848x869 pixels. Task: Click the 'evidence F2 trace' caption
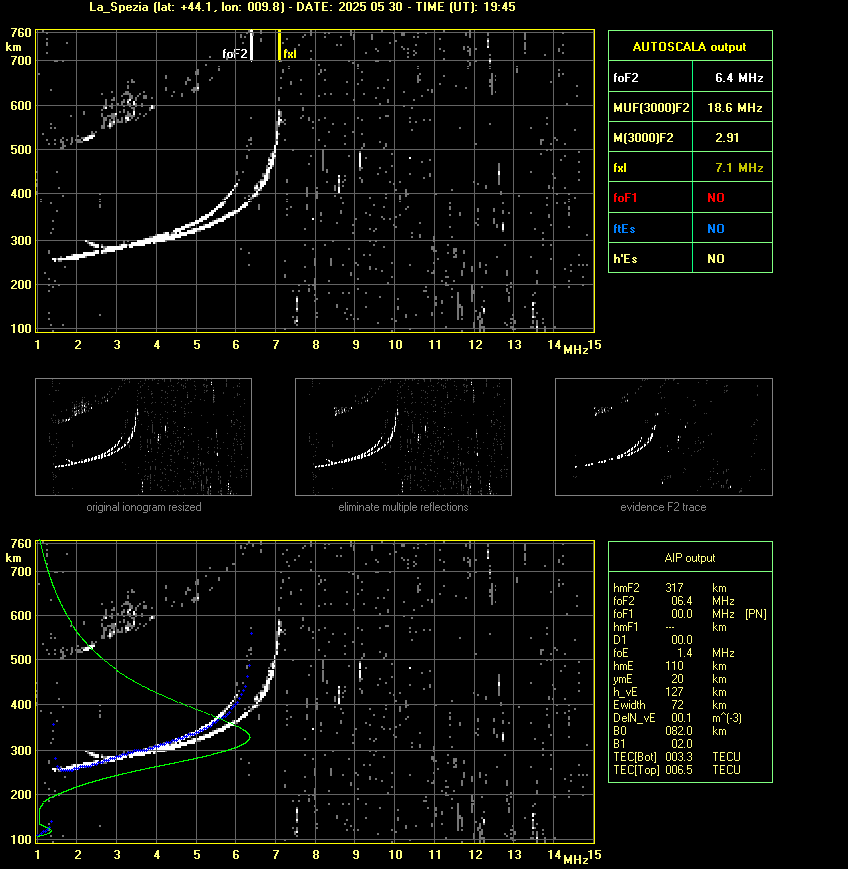click(663, 507)
